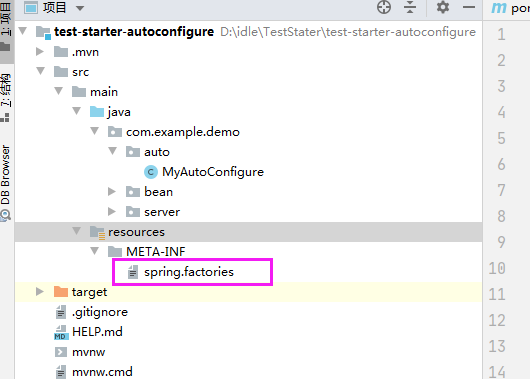This screenshot has width=530, height=379.
Task: Select the .gitignore file
Action: click(x=100, y=312)
